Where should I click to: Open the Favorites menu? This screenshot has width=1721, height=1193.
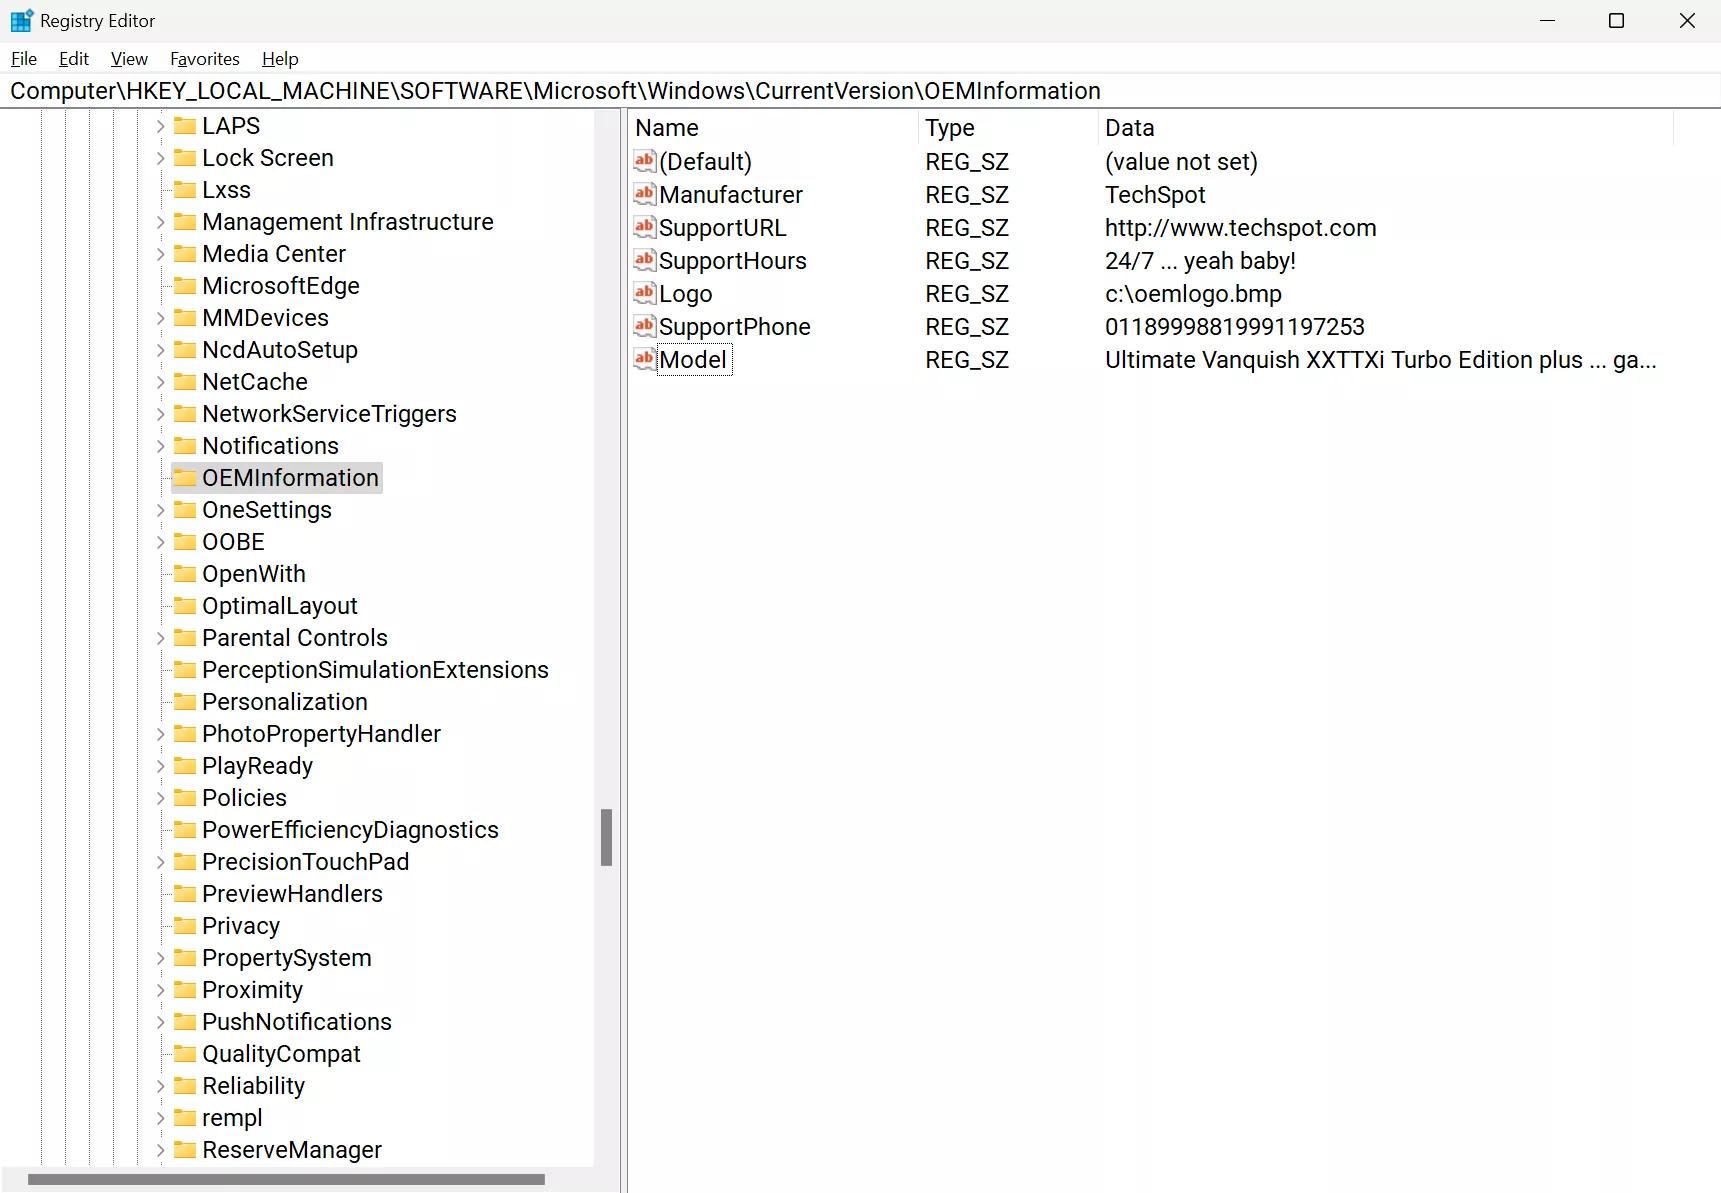point(205,59)
